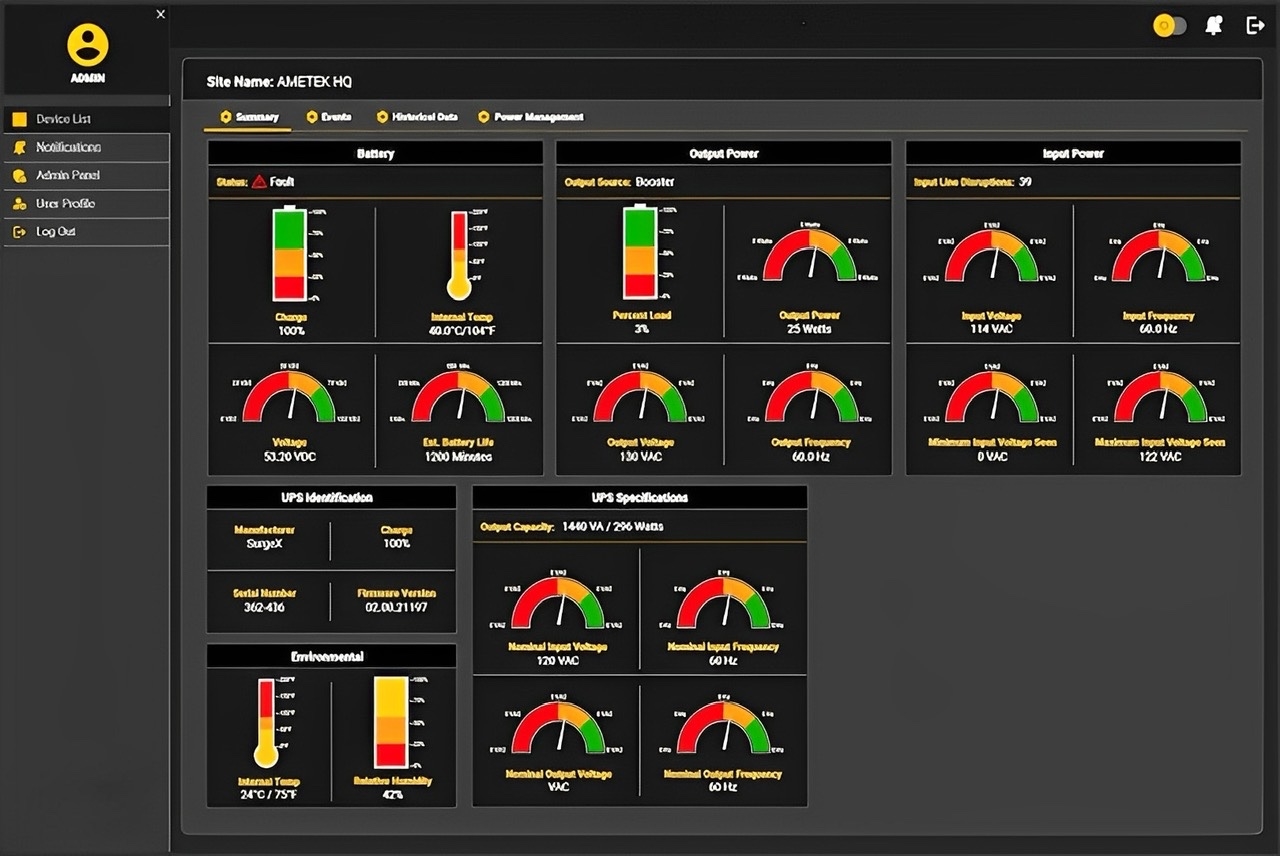Viewport: 1280px width, 856px height.
Task: Click the Log Out sidebar link
Action: click(x=85, y=231)
